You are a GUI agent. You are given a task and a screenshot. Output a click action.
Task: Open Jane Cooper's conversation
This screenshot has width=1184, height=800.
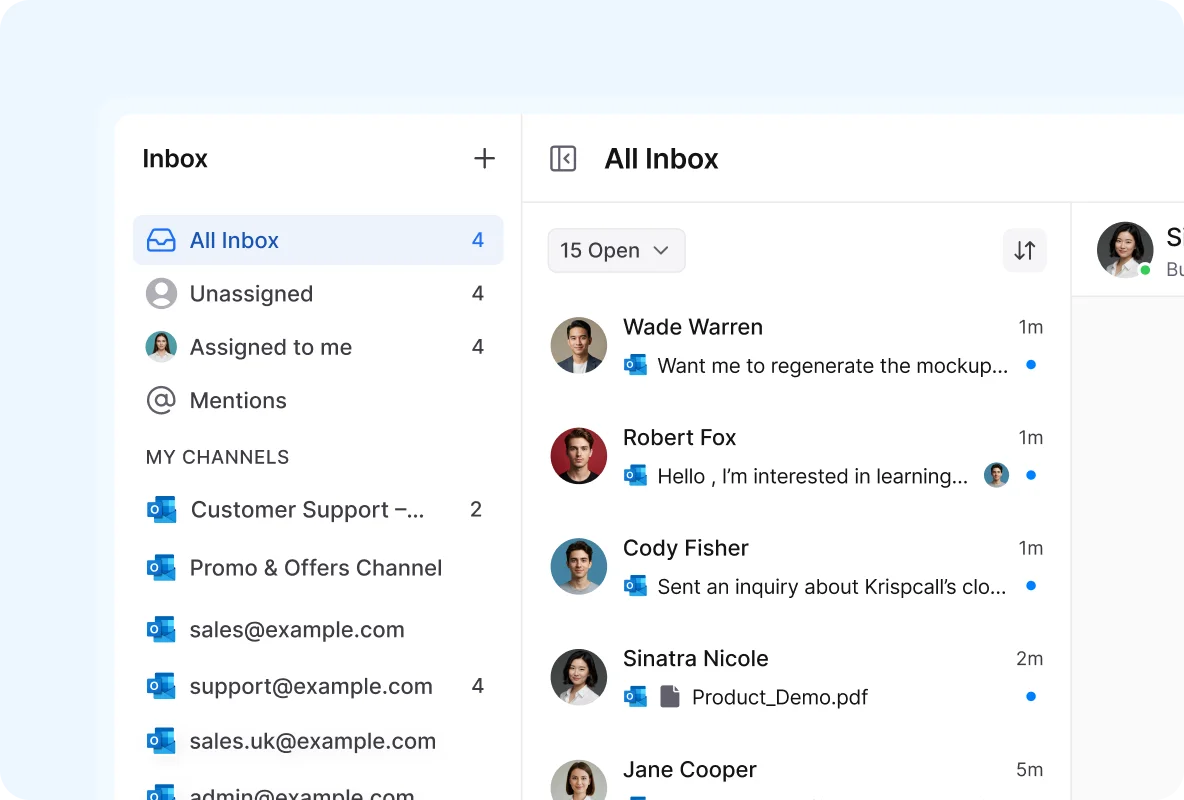(797, 778)
